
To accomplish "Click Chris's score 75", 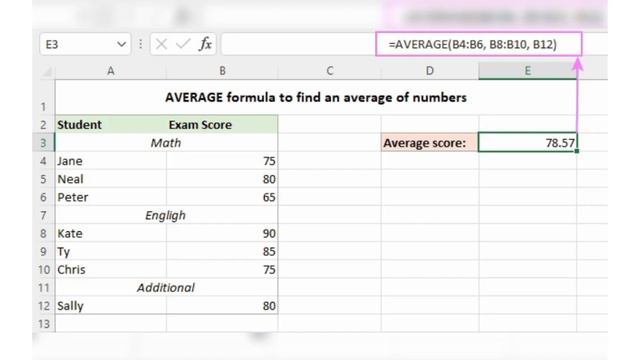I will 222,269.
